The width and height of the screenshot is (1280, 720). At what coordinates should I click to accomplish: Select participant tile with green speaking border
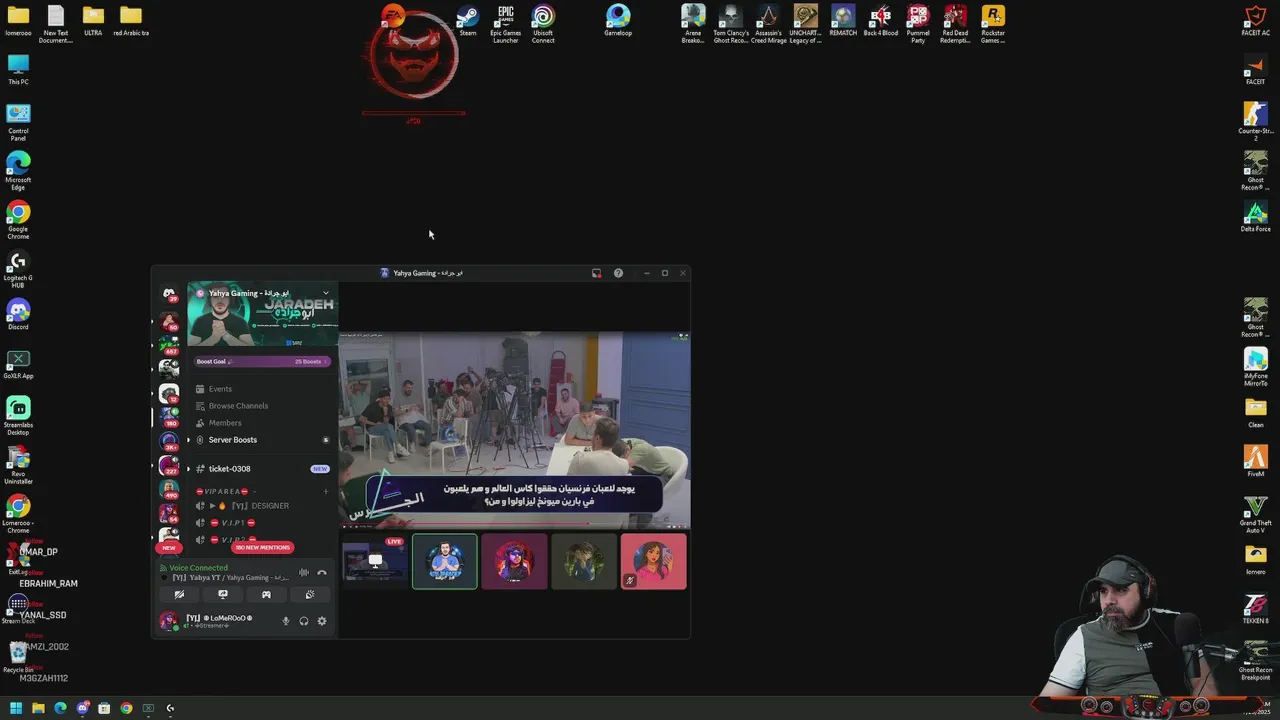click(445, 561)
